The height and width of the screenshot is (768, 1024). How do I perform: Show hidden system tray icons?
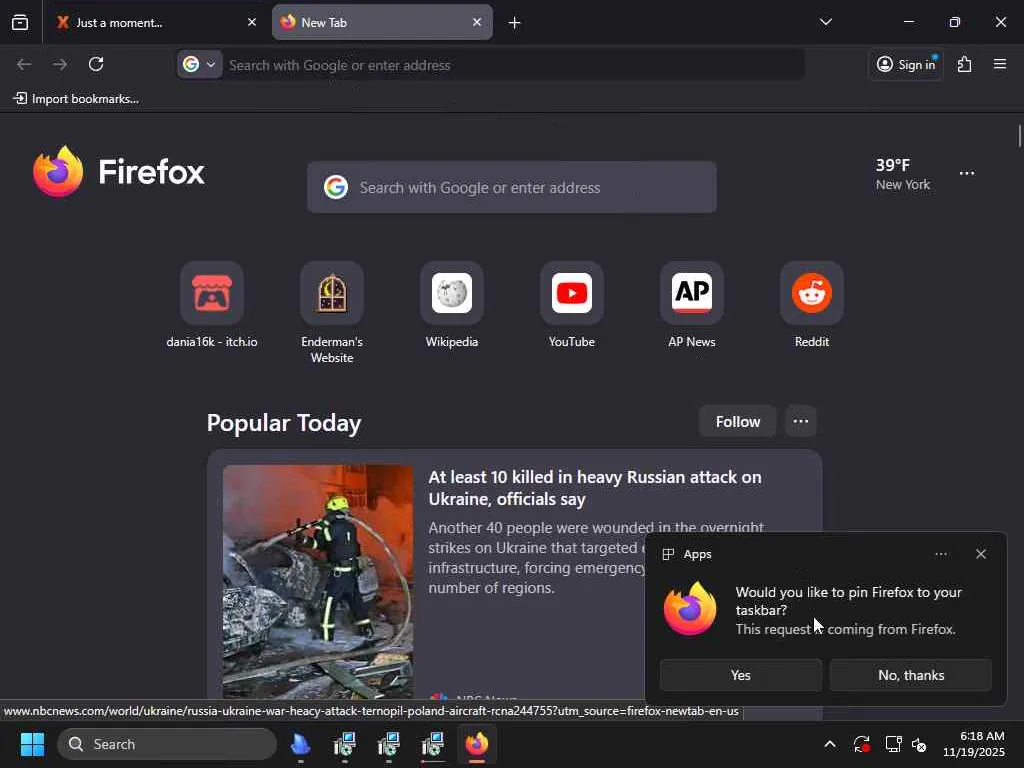coord(830,744)
